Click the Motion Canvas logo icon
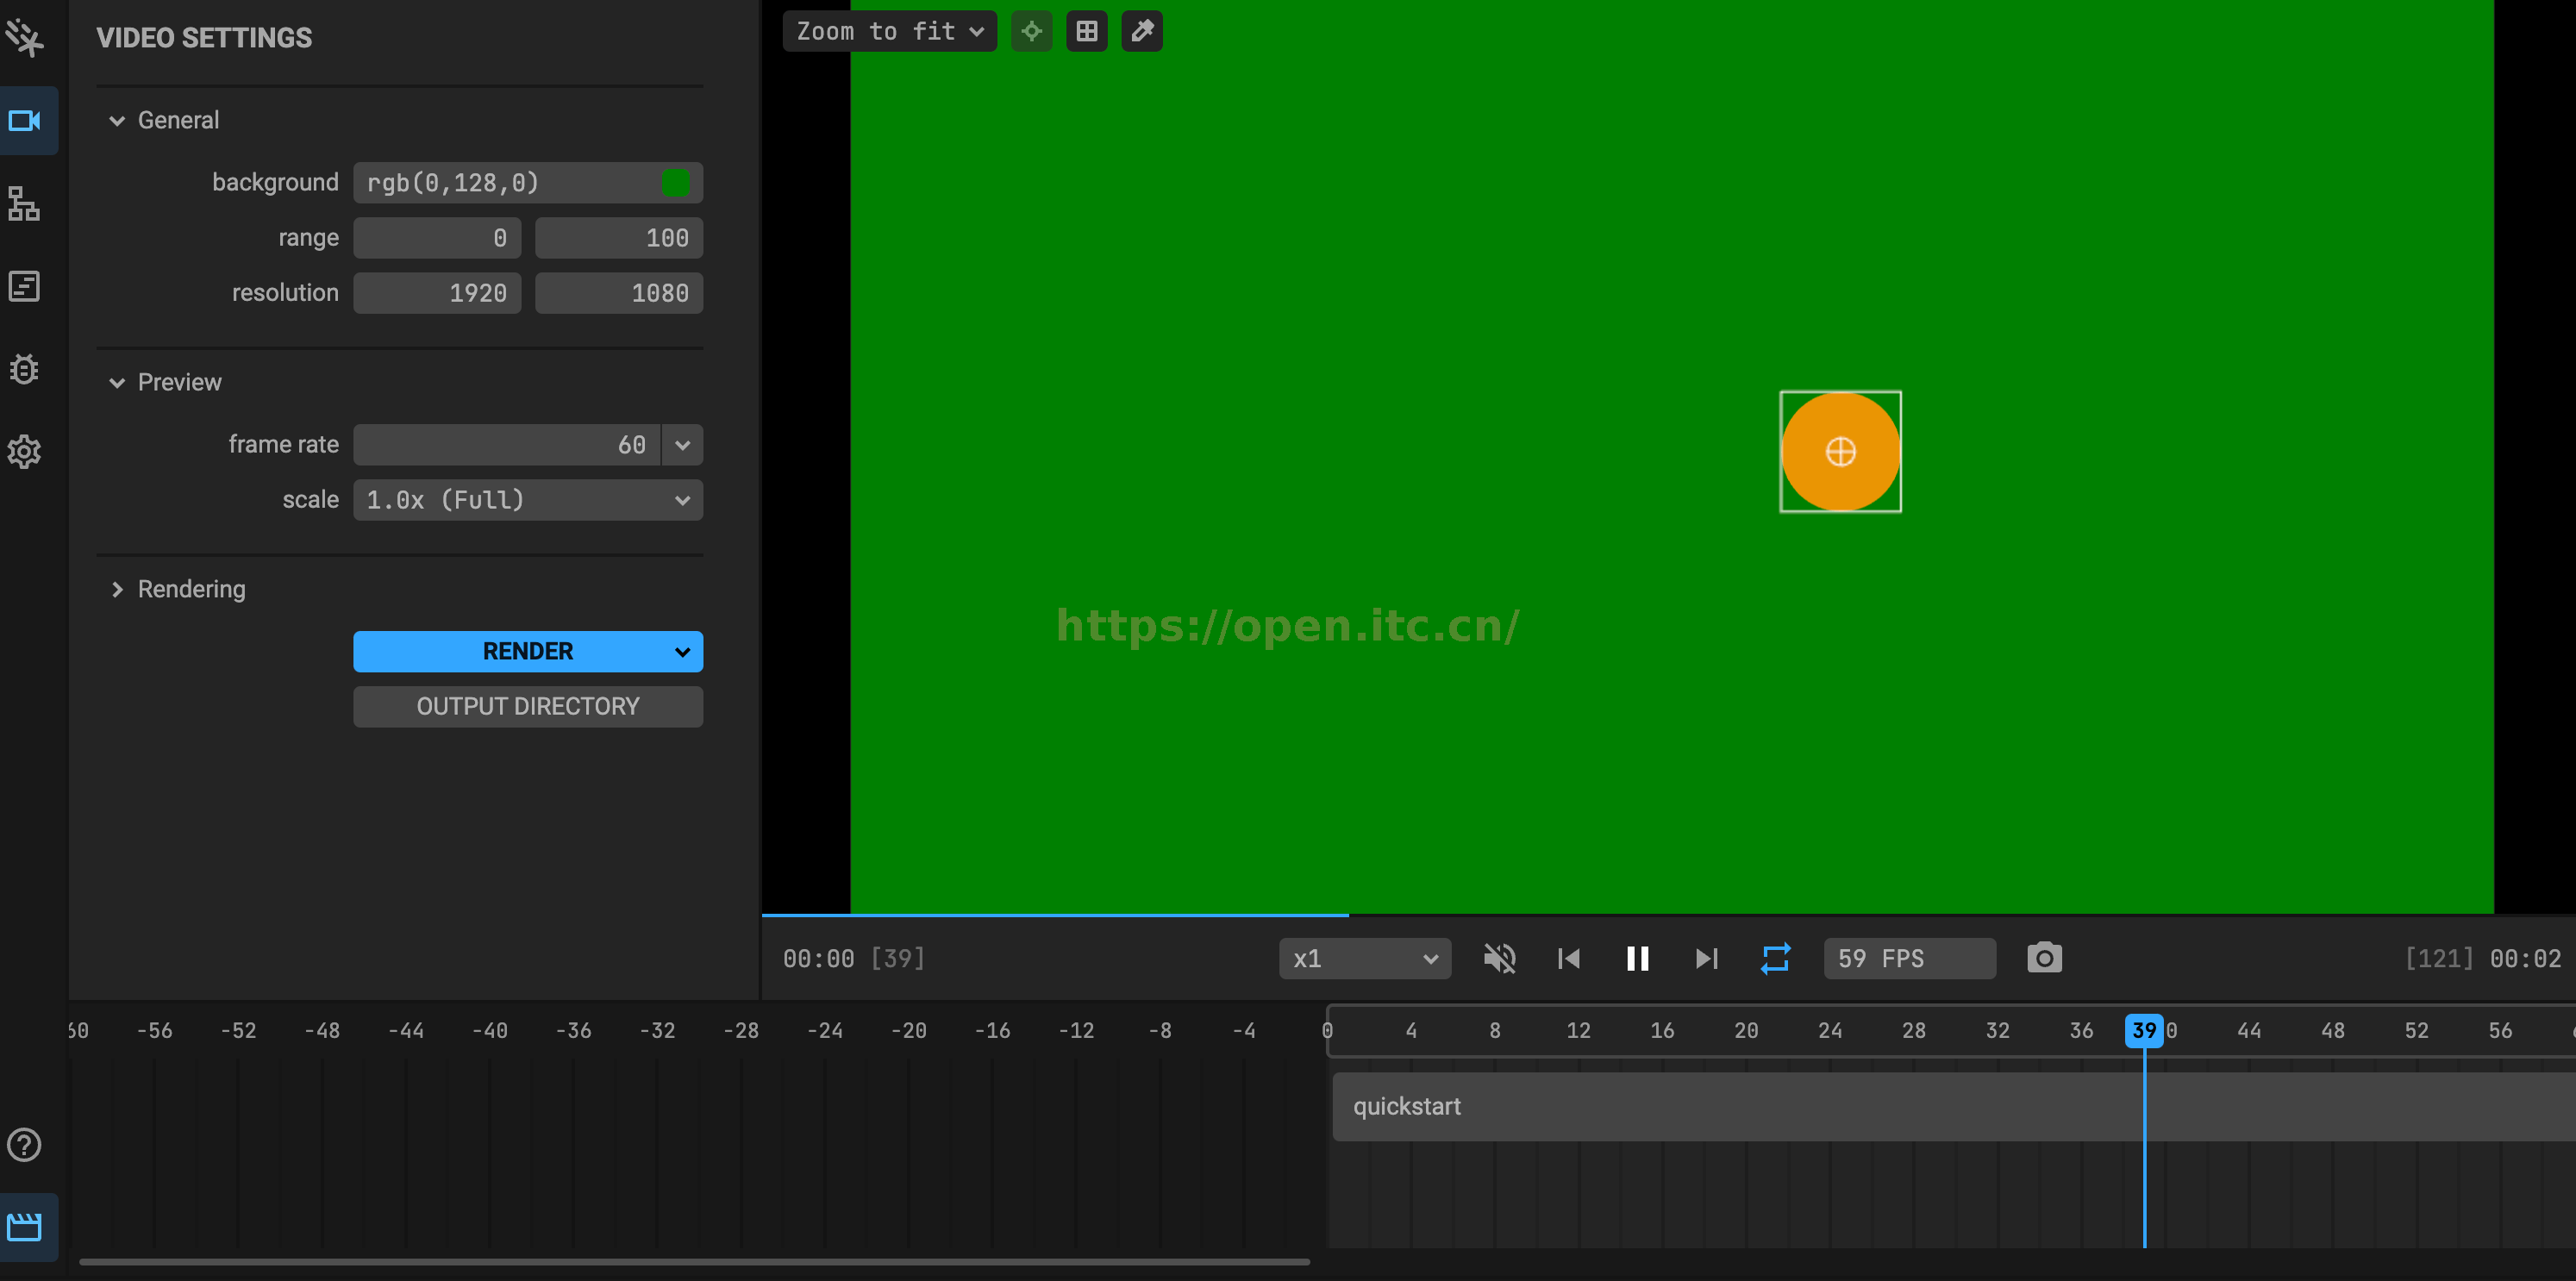 (x=24, y=38)
